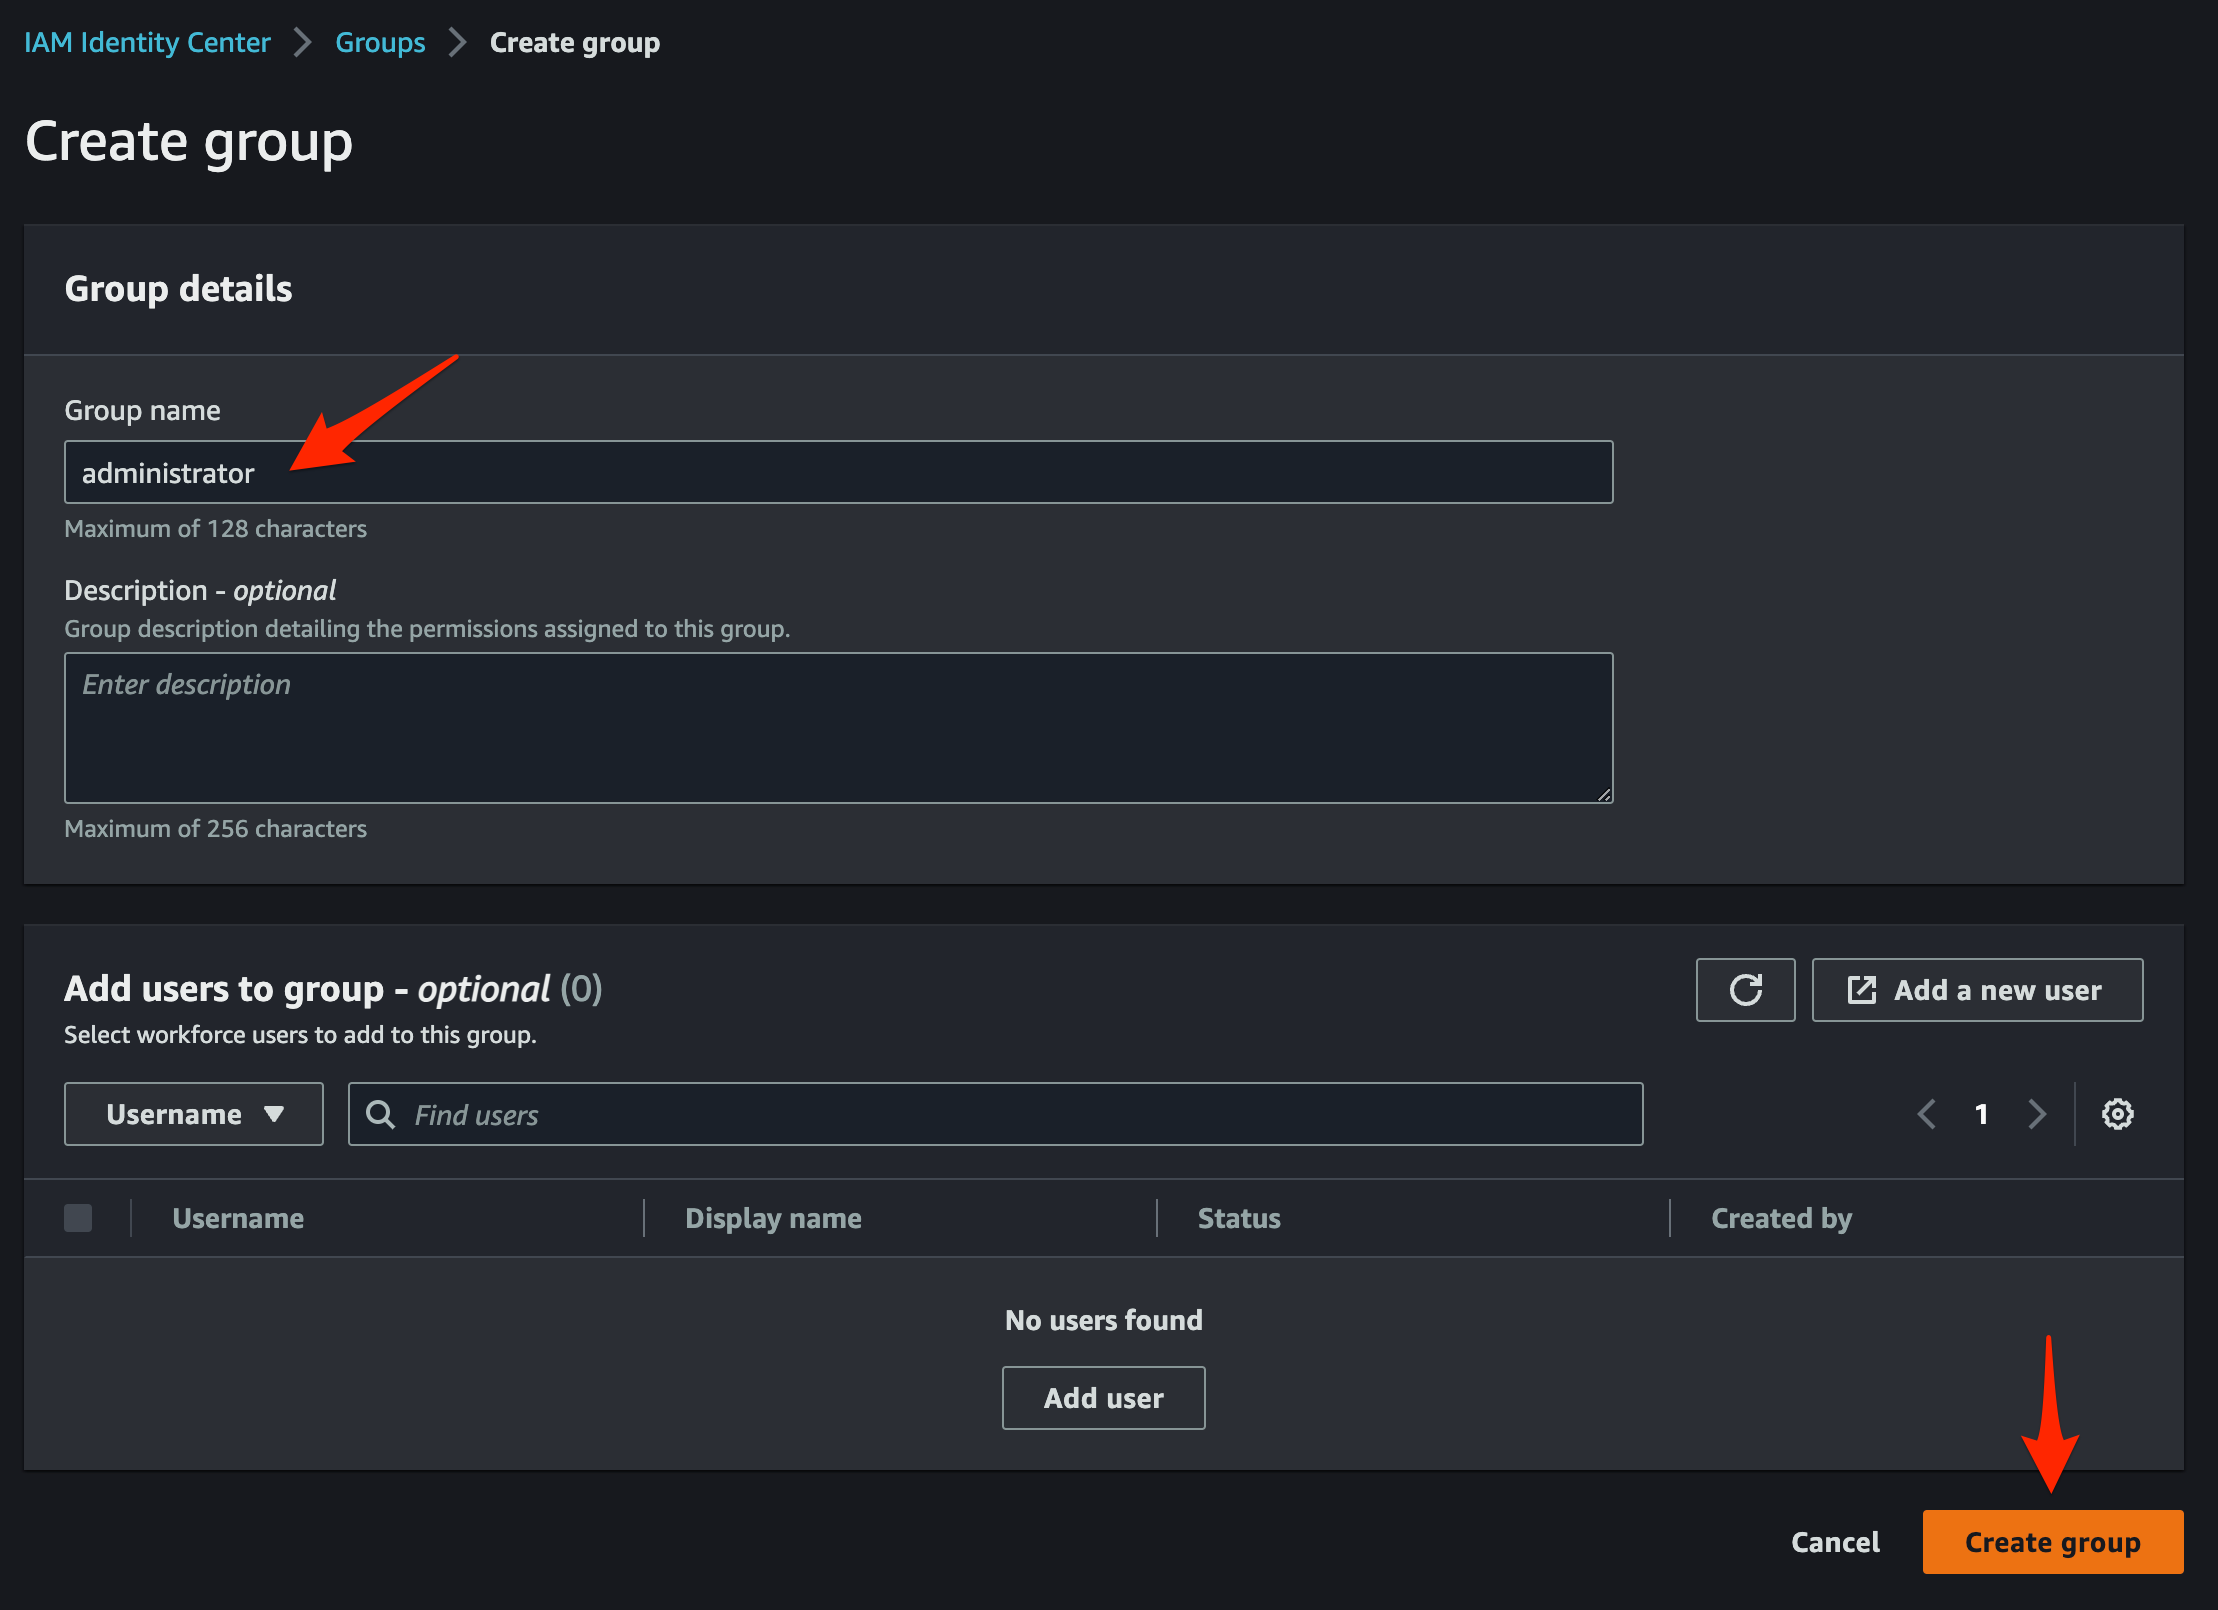Viewport: 2218px width, 1610px height.
Task: Click the magnifier icon in Find users
Action: click(380, 1114)
